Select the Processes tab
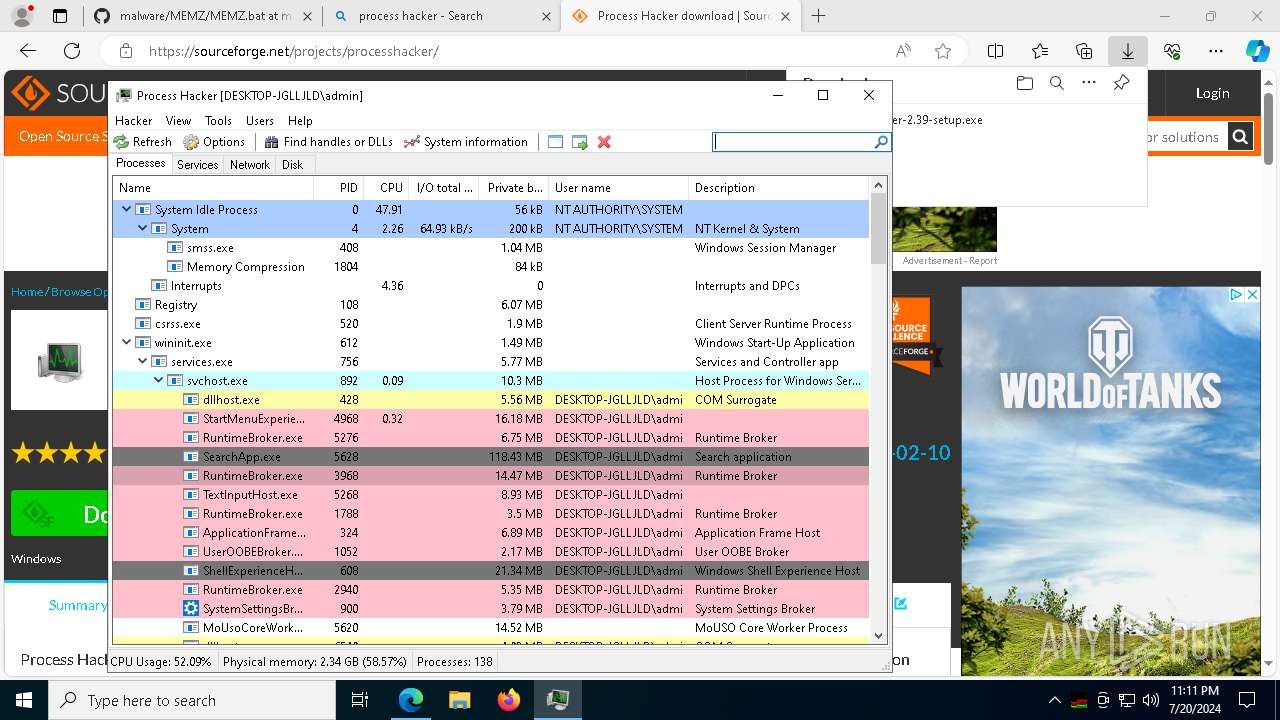The image size is (1280, 720). coord(141,164)
